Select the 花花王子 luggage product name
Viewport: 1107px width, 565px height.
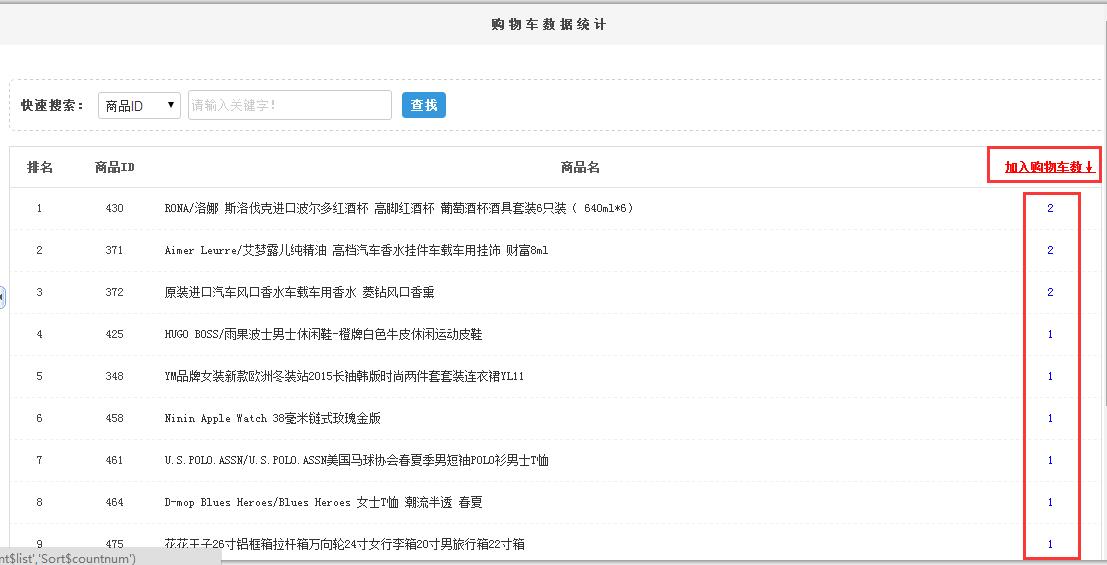[345, 545]
